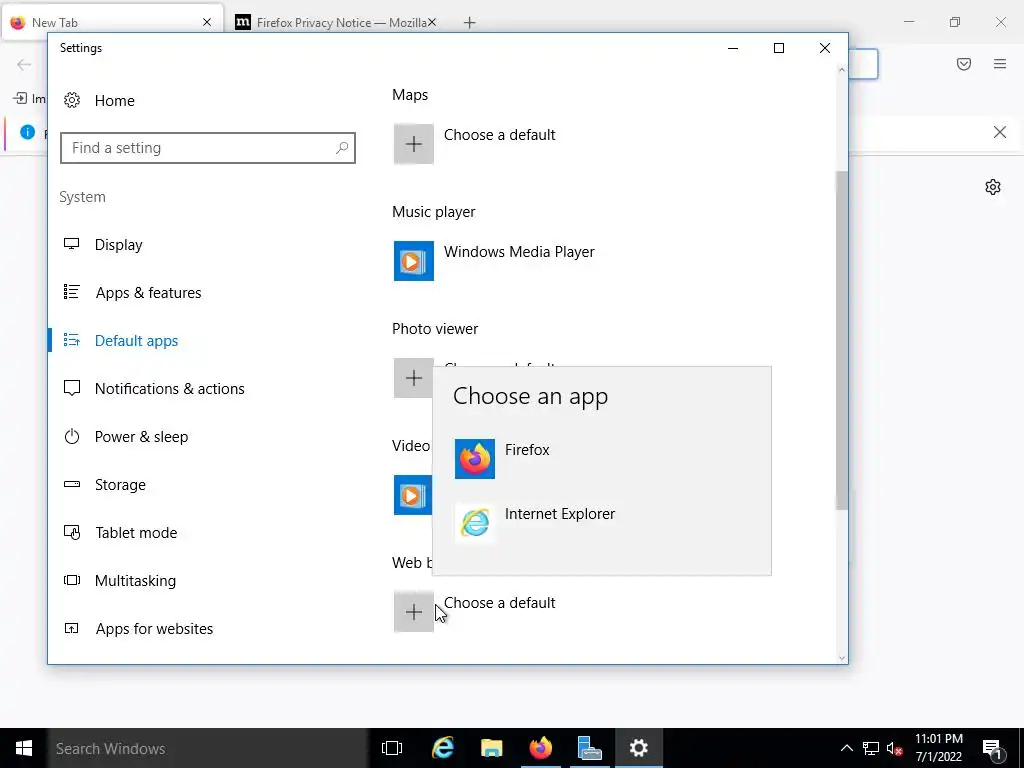Screen dimensions: 1024x768
Task: Click the Settings window vertical scrollbar
Action: pyautogui.click(x=841, y=340)
